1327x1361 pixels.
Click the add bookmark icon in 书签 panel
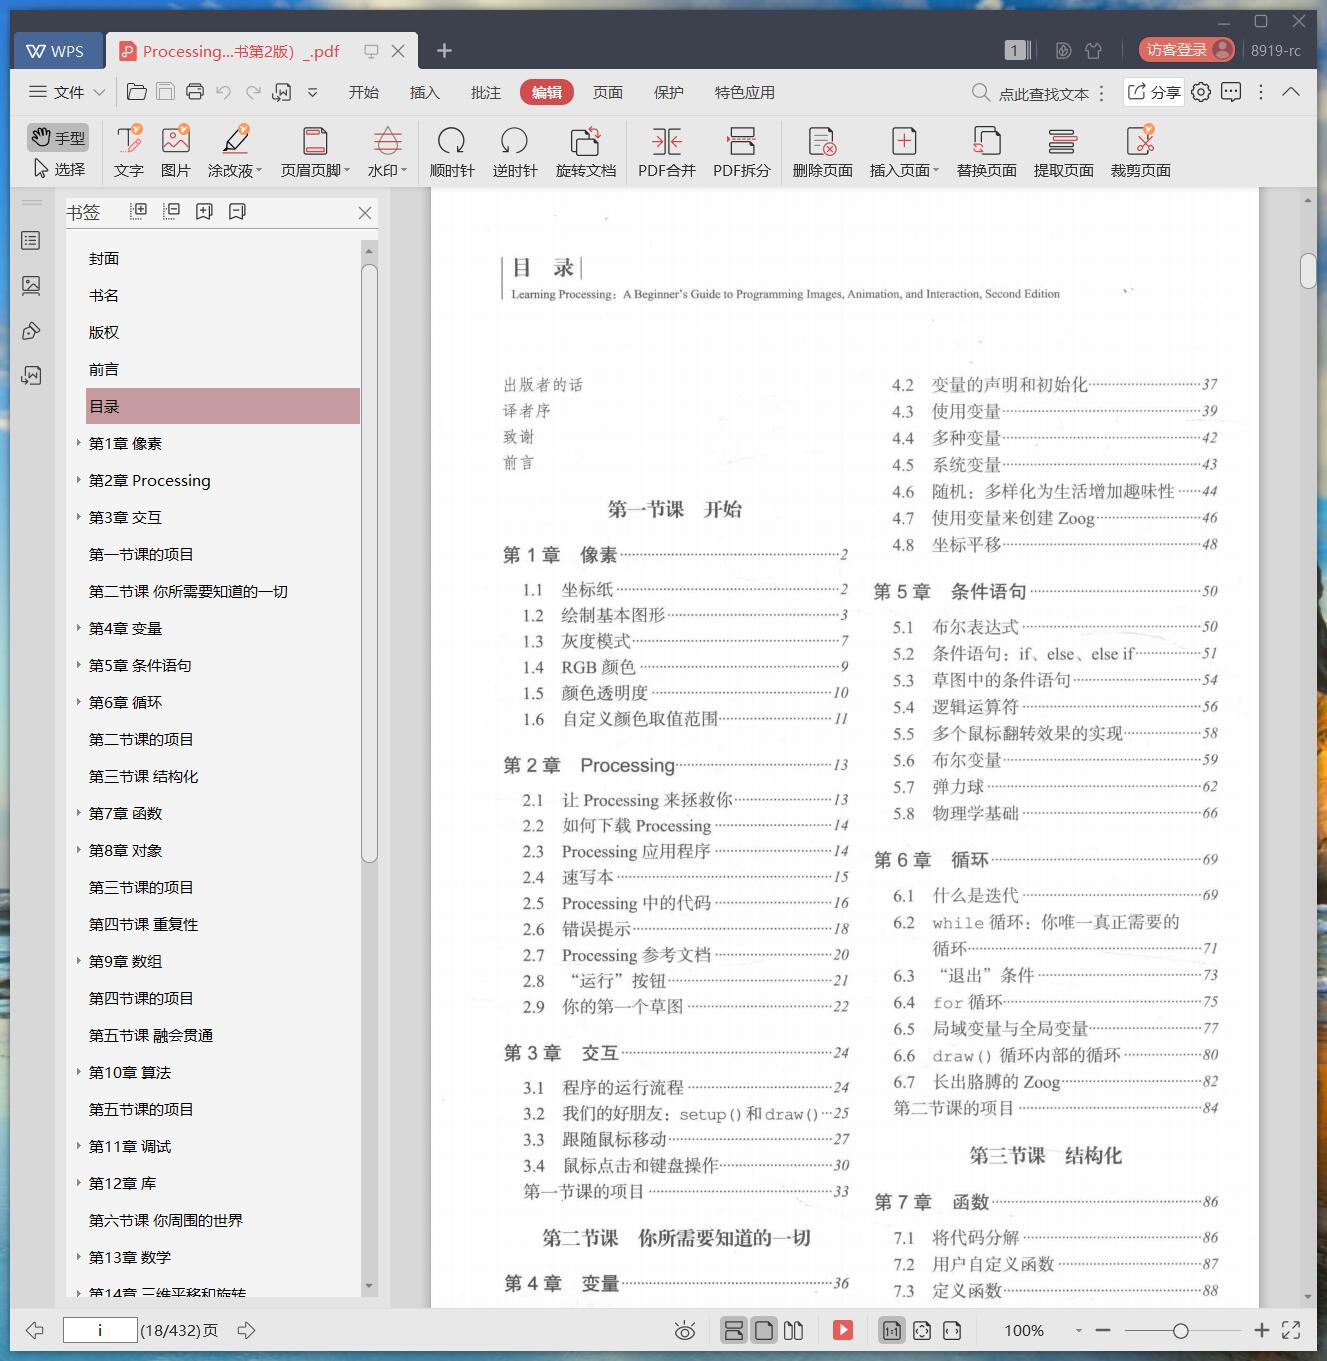204,211
